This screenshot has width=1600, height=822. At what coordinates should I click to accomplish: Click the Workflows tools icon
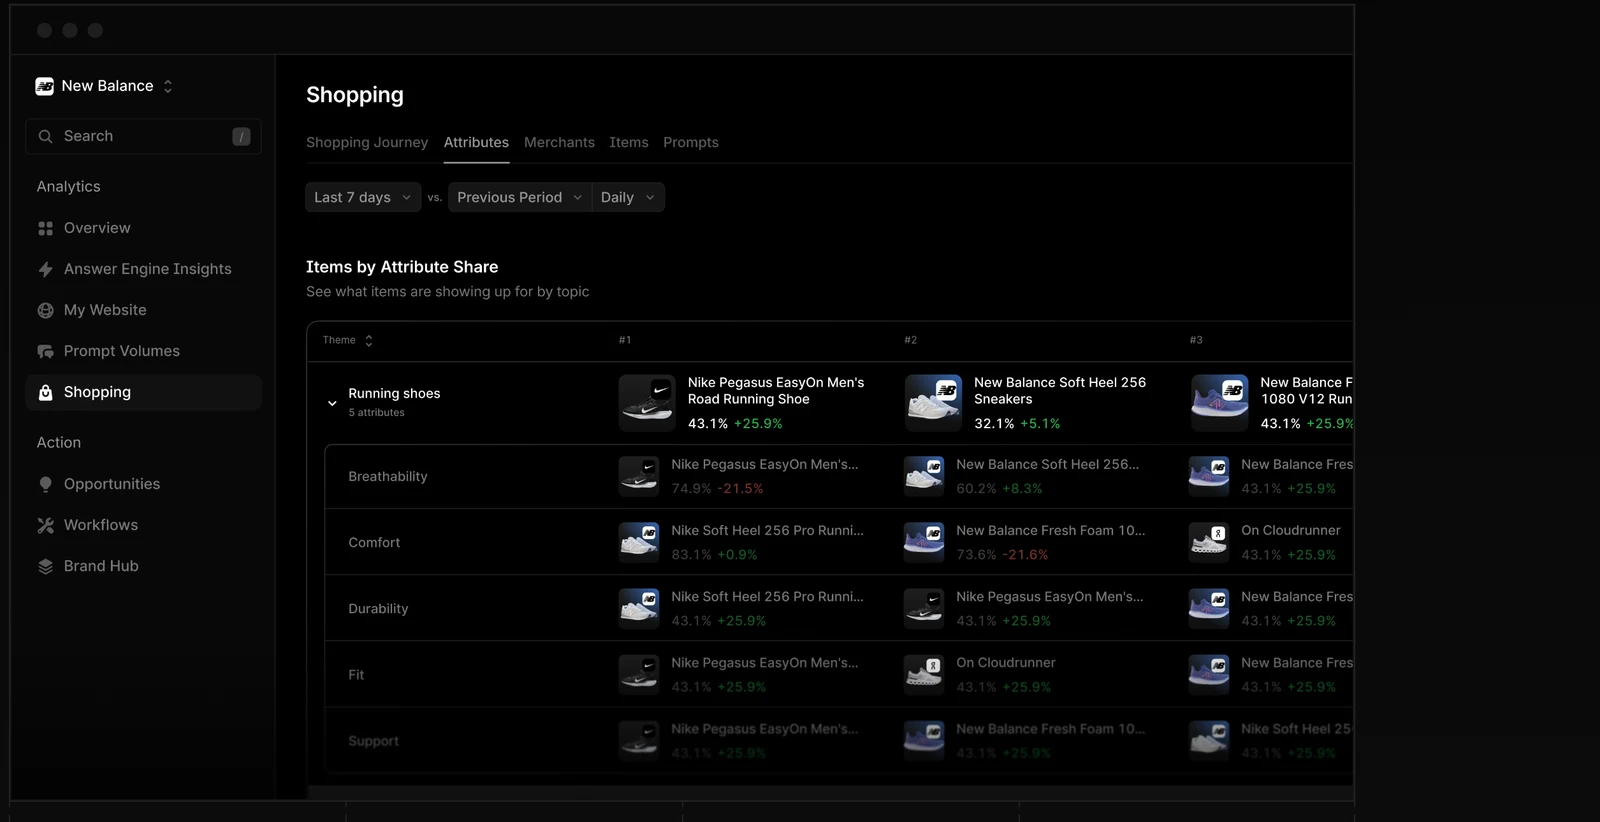45,525
